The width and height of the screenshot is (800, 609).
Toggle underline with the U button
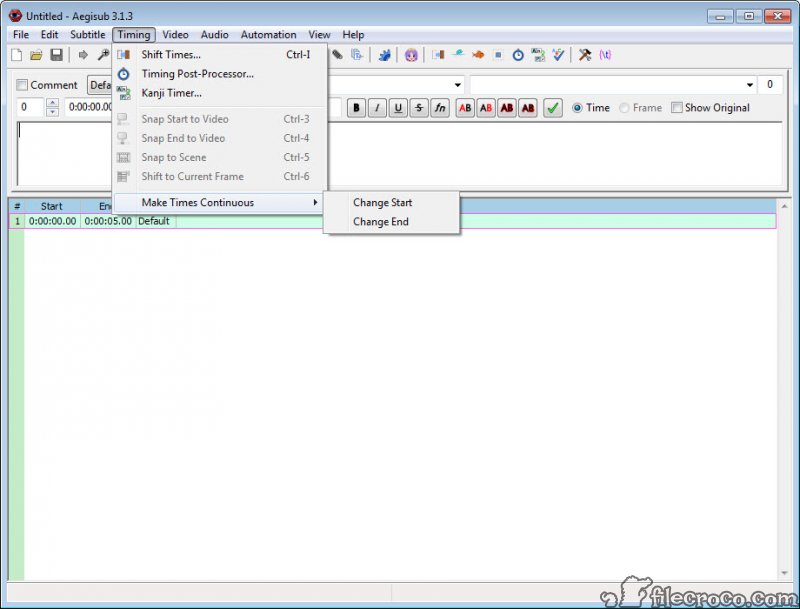tap(398, 108)
